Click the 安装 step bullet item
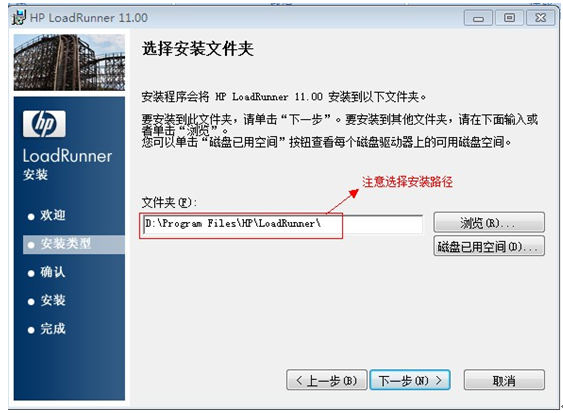Image resolution: width=563 pixels, height=413 pixels. point(47,301)
